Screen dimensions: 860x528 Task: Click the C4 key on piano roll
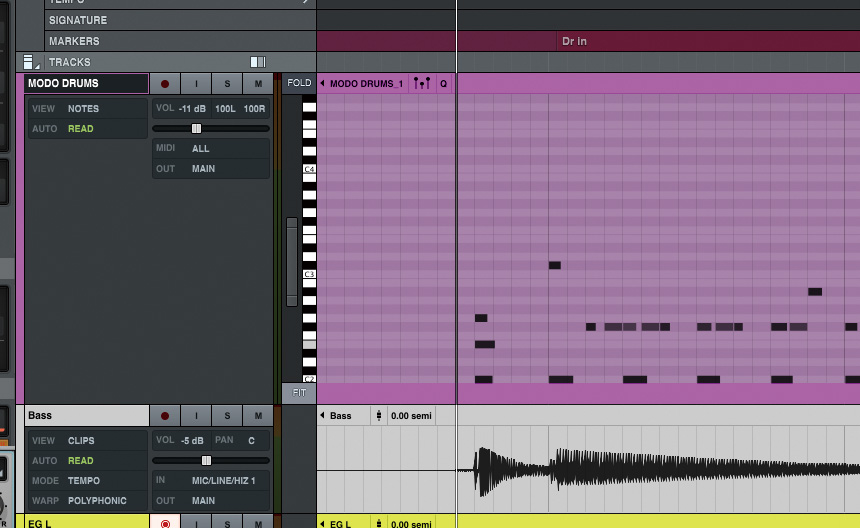pos(309,169)
